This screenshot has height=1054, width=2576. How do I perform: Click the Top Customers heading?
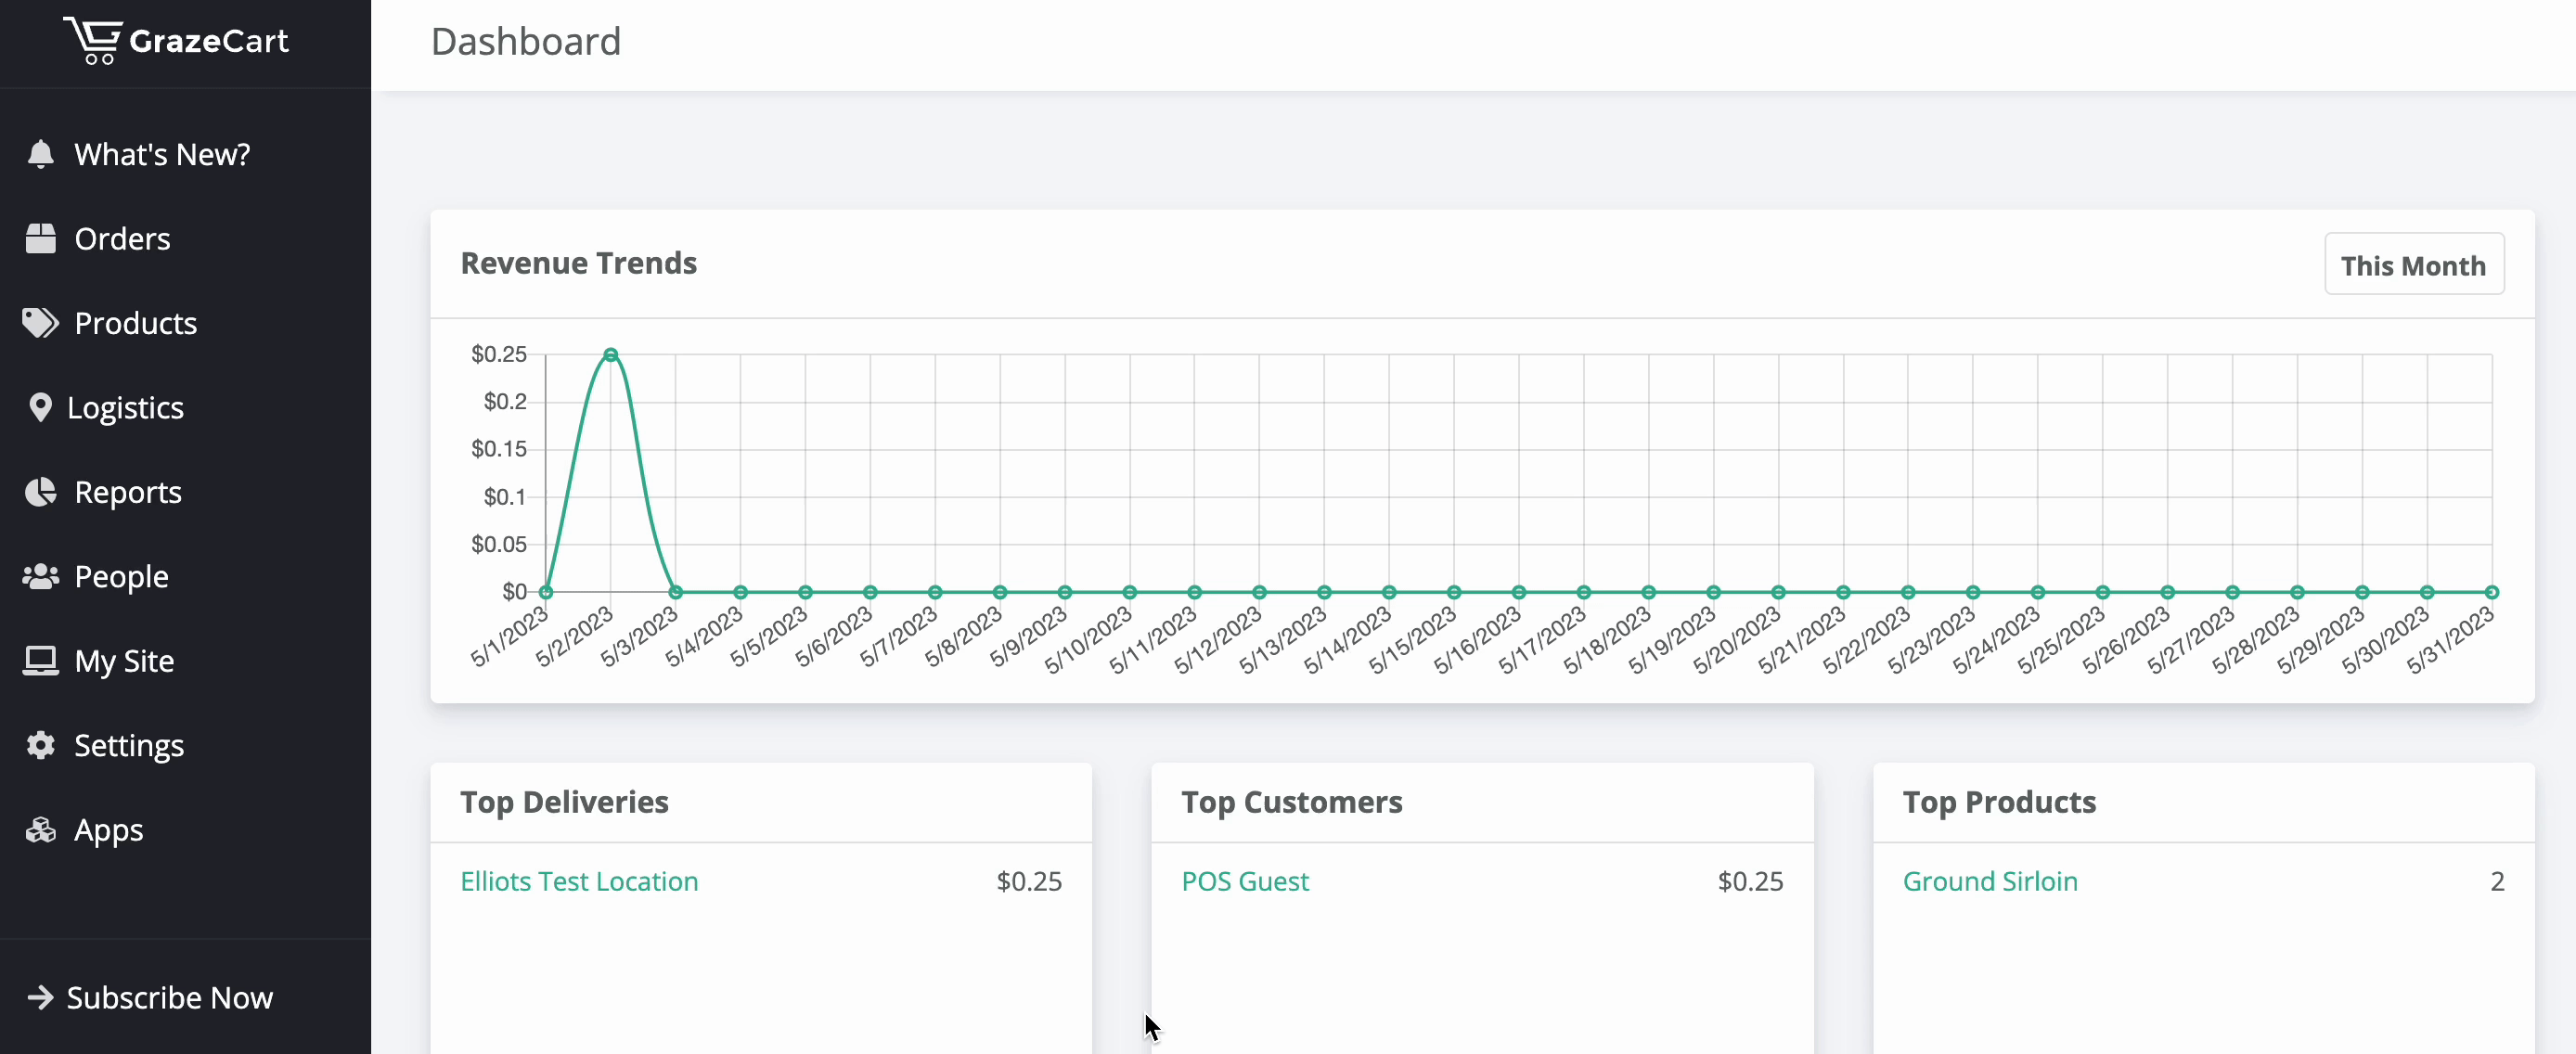click(1292, 802)
